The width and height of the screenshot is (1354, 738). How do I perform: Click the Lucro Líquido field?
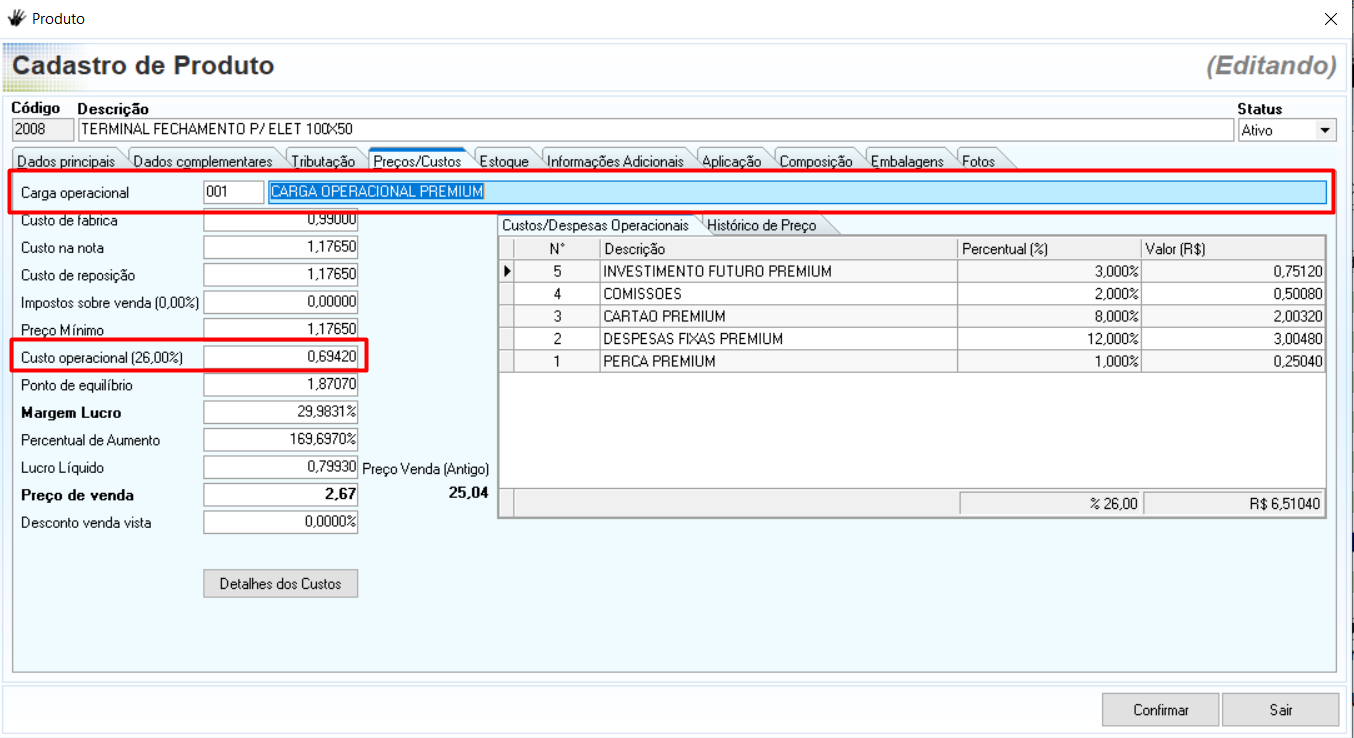280,467
